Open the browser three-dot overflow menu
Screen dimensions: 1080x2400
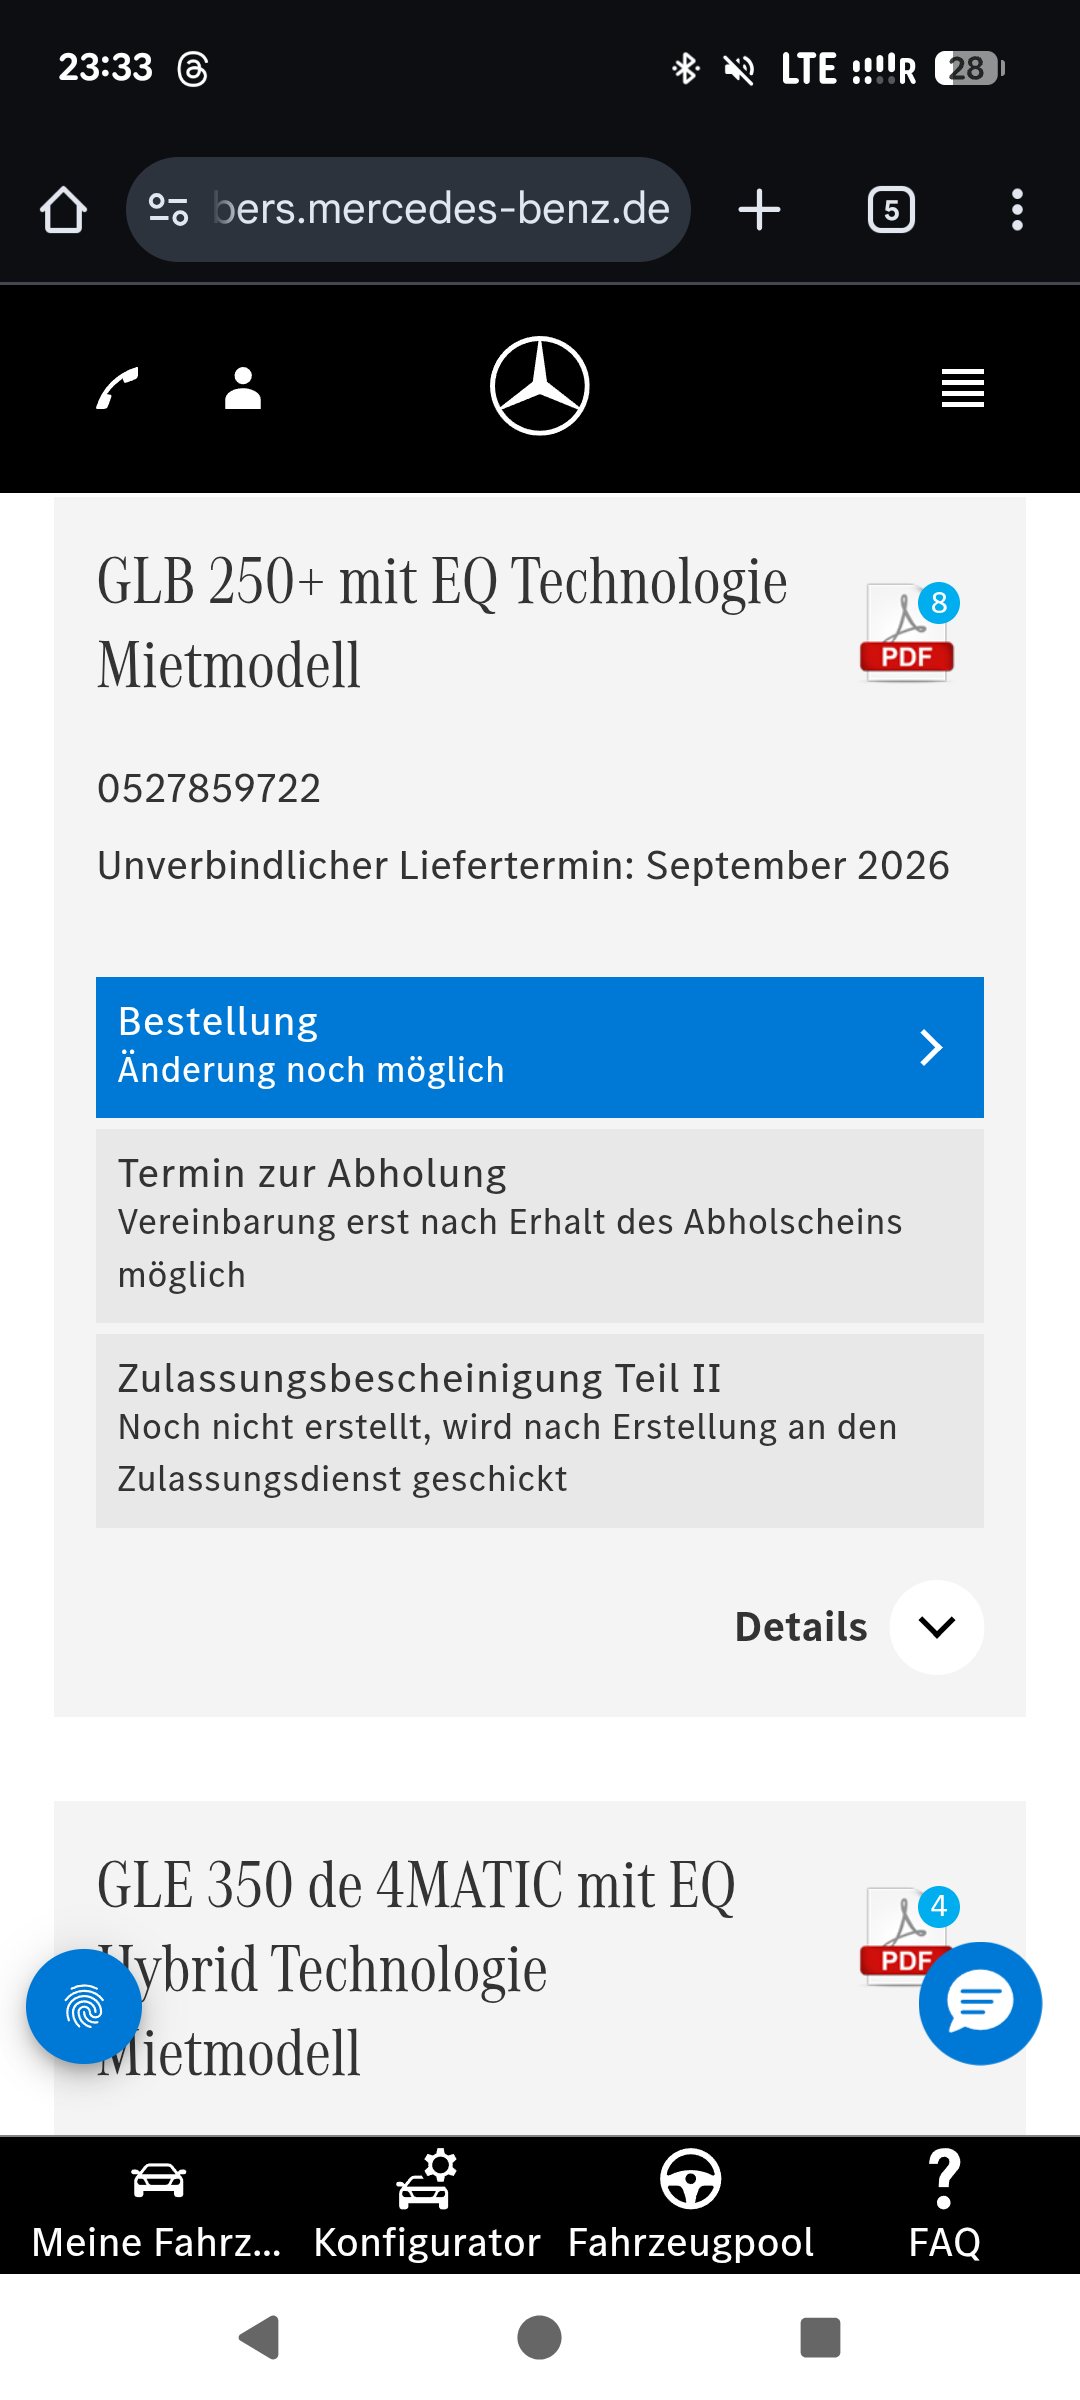[1017, 210]
